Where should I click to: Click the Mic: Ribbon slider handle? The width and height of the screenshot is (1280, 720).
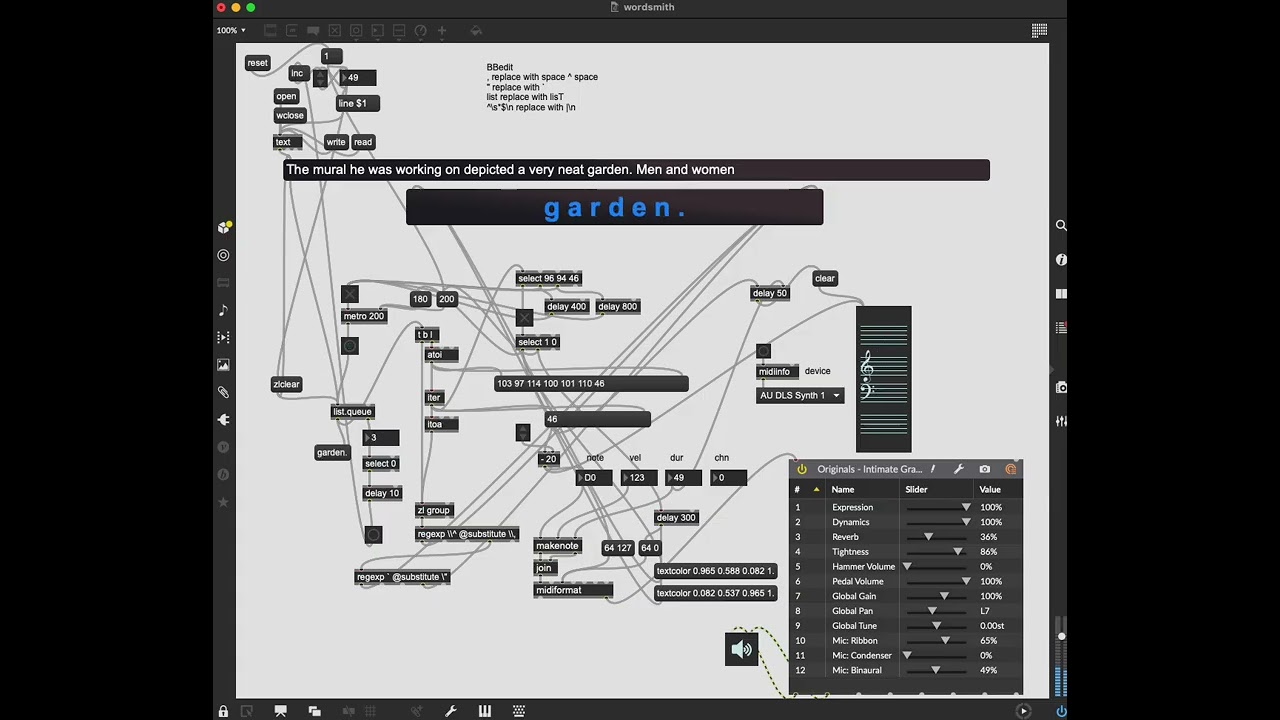945,641
